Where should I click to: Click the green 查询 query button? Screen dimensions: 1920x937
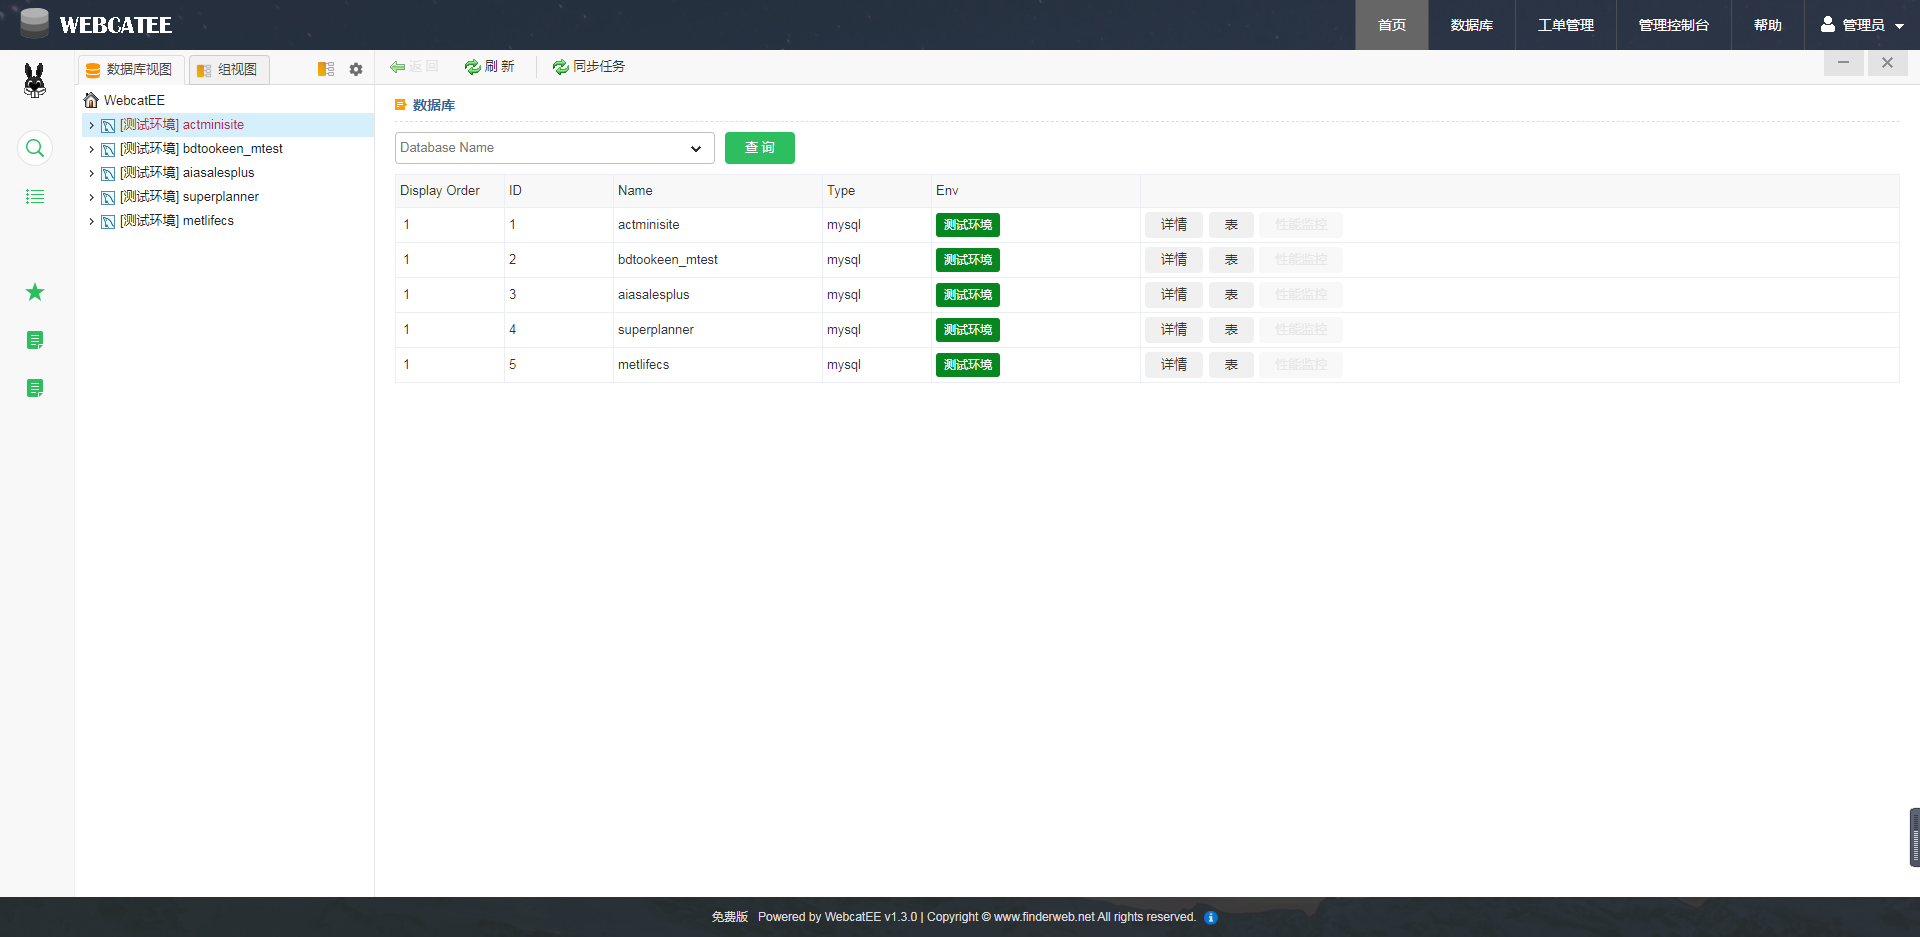click(759, 148)
